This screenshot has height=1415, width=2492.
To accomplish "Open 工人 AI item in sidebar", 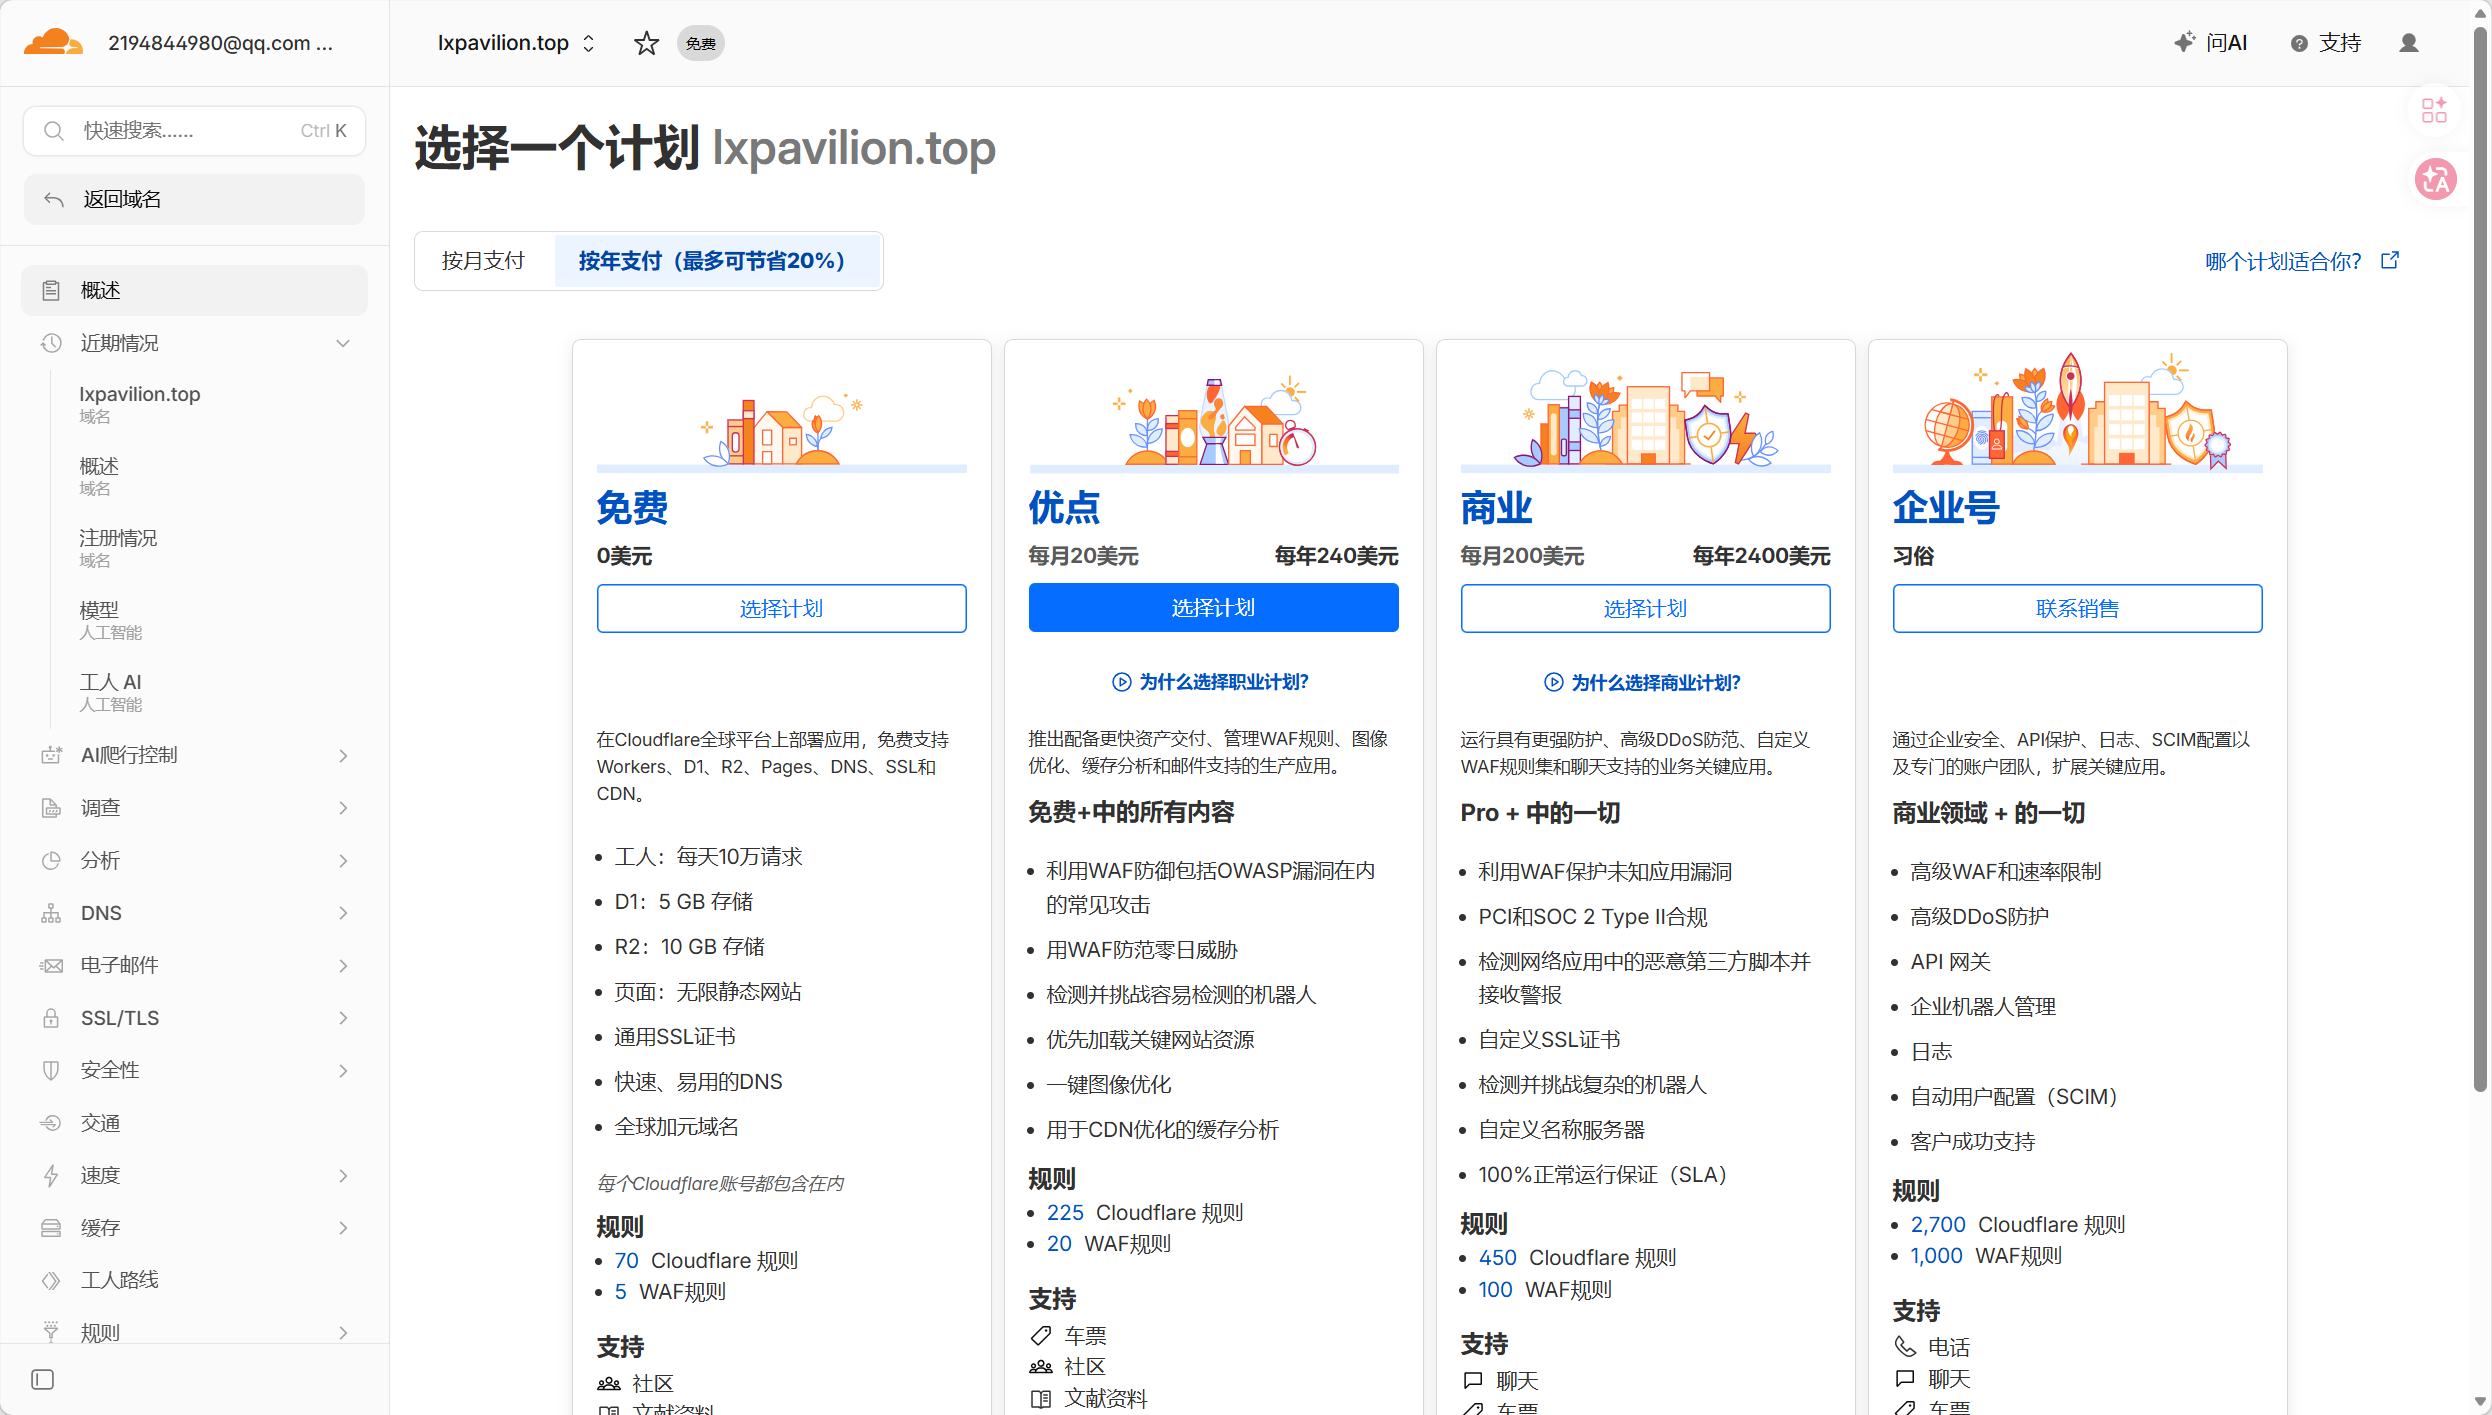I will click(110, 692).
